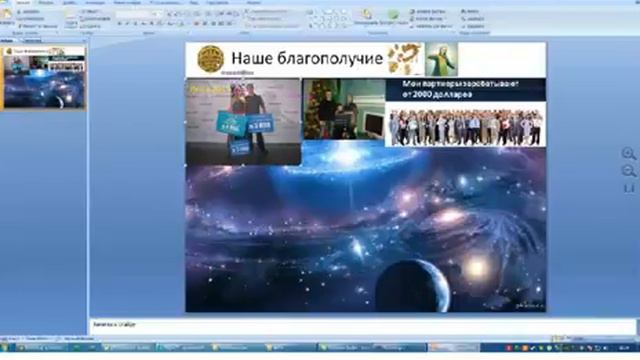The image size is (640, 360).
Task: Toggle bold formatting
Action: click(x=119, y=24)
